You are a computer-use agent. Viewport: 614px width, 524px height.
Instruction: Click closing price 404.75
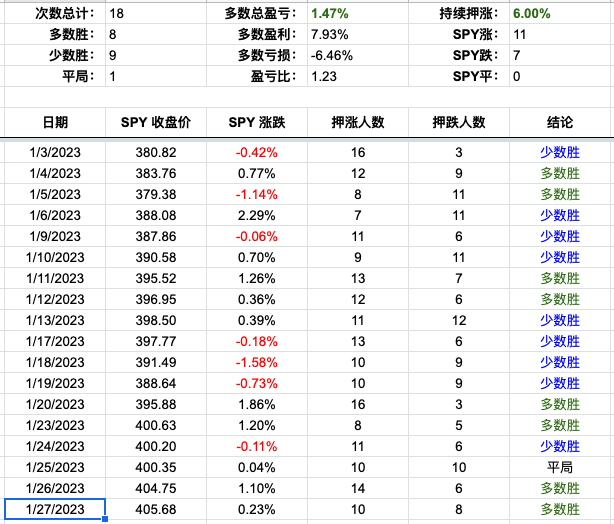click(x=156, y=488)
